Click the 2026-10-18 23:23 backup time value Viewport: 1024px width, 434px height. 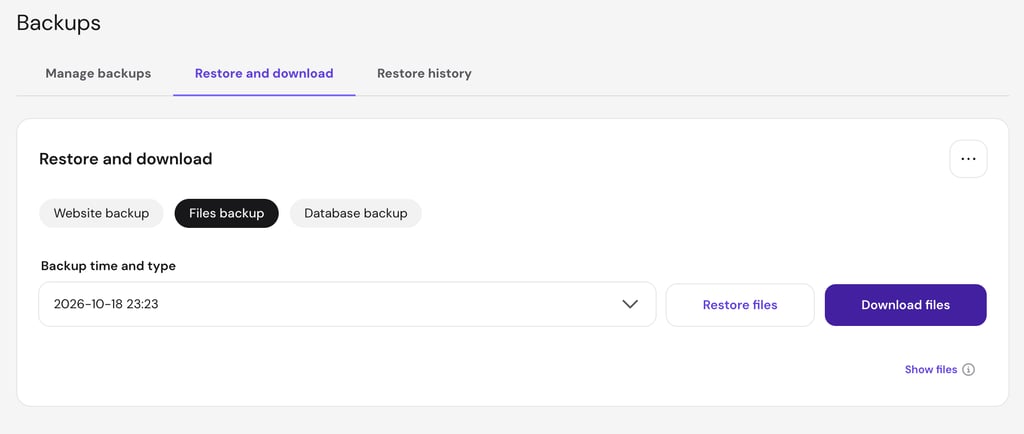point(106,304)
